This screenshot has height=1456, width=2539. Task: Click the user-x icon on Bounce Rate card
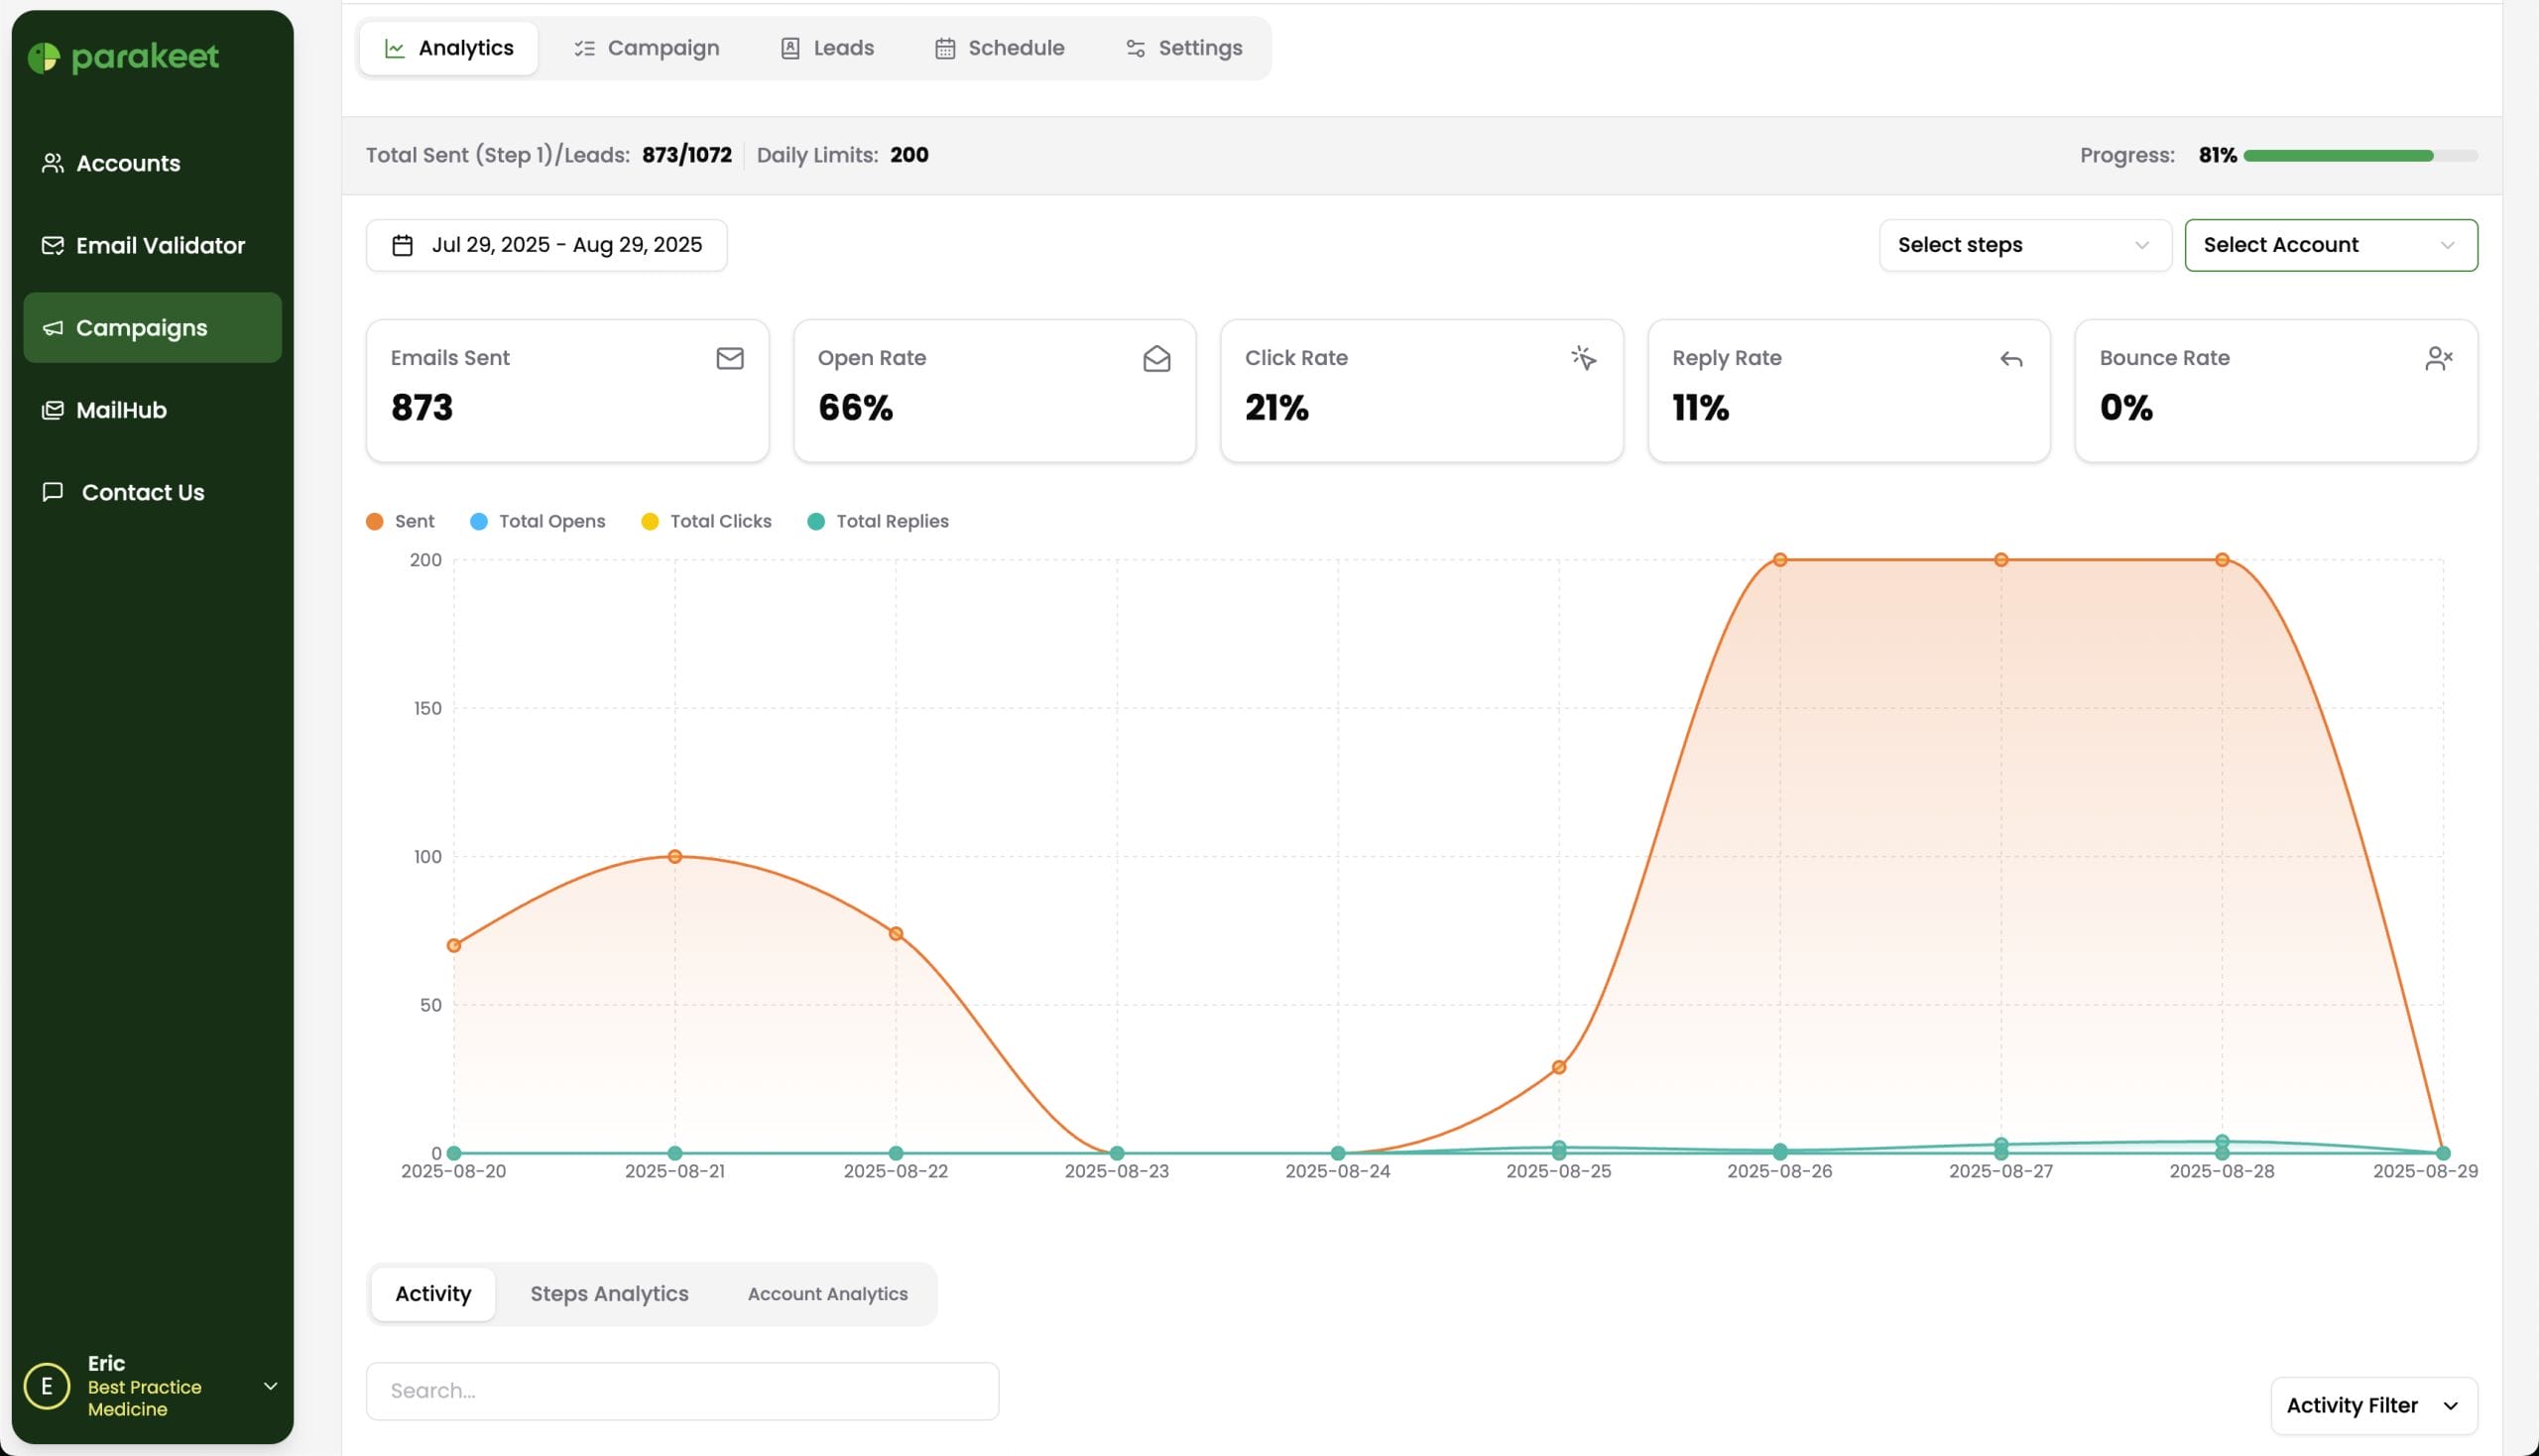(x=2438, y=358)
